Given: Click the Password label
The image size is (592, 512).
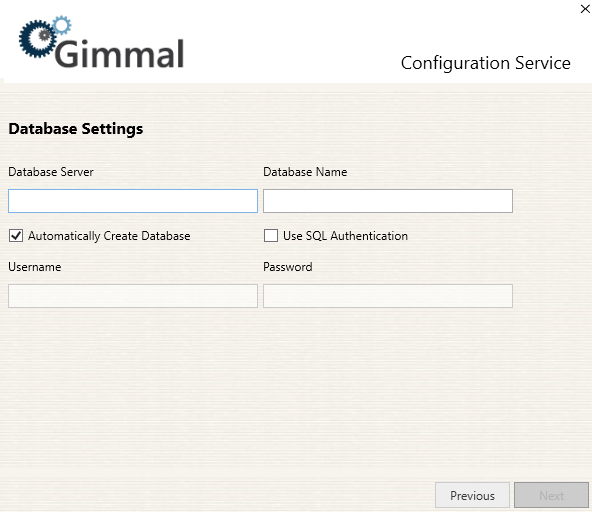Looking at the screenshot, I should click(x=288, y=267).
